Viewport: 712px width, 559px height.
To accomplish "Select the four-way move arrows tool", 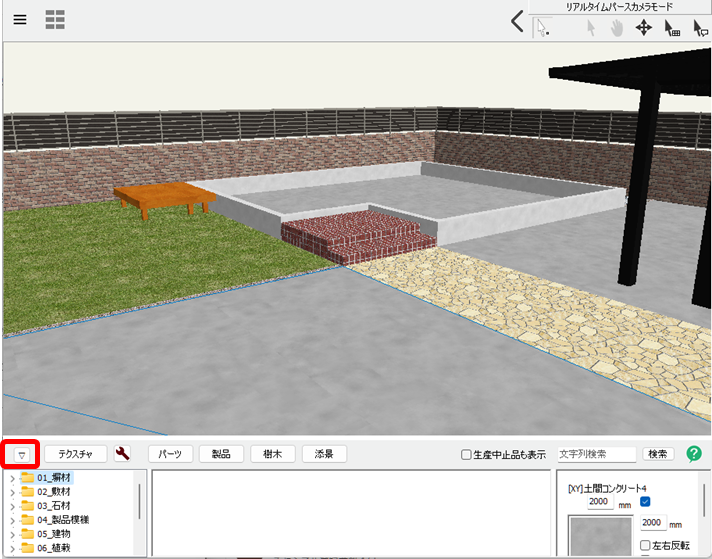I will click(644, 28).
